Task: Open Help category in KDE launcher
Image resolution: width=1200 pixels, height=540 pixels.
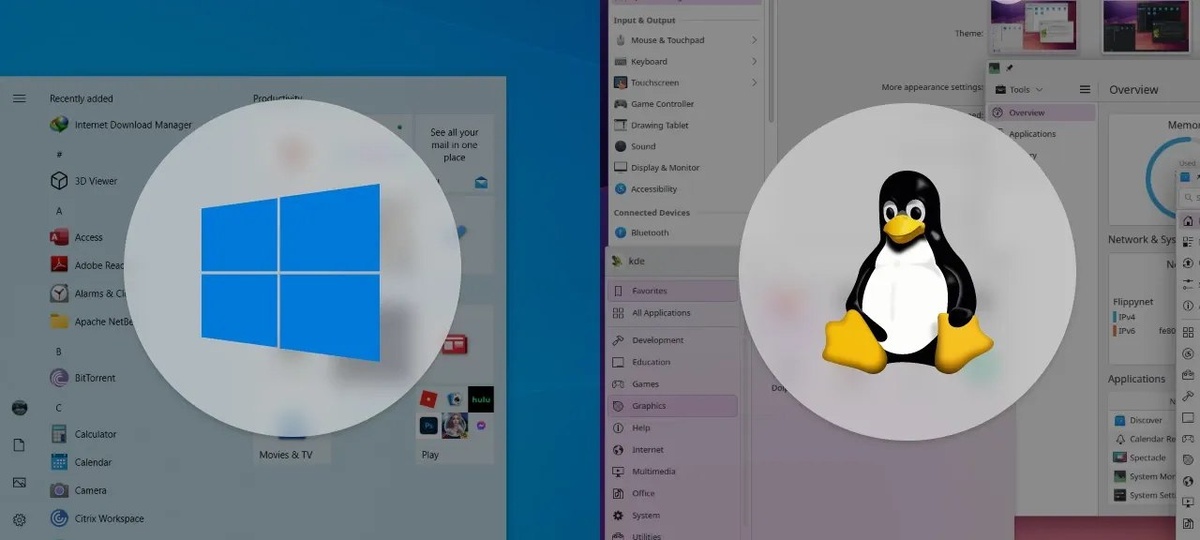Action: pyautogui.click(x=672, y=428)
